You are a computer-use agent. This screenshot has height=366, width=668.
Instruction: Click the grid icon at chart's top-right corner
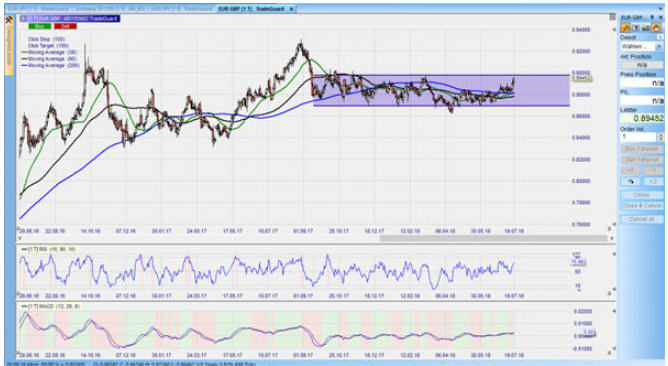click(x=612, y=17)
